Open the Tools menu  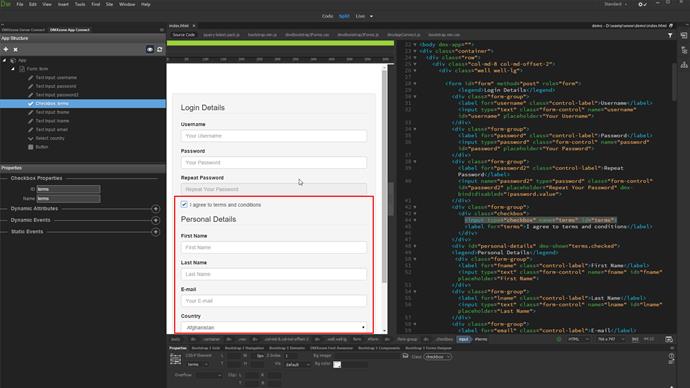[x=80, y=4]
